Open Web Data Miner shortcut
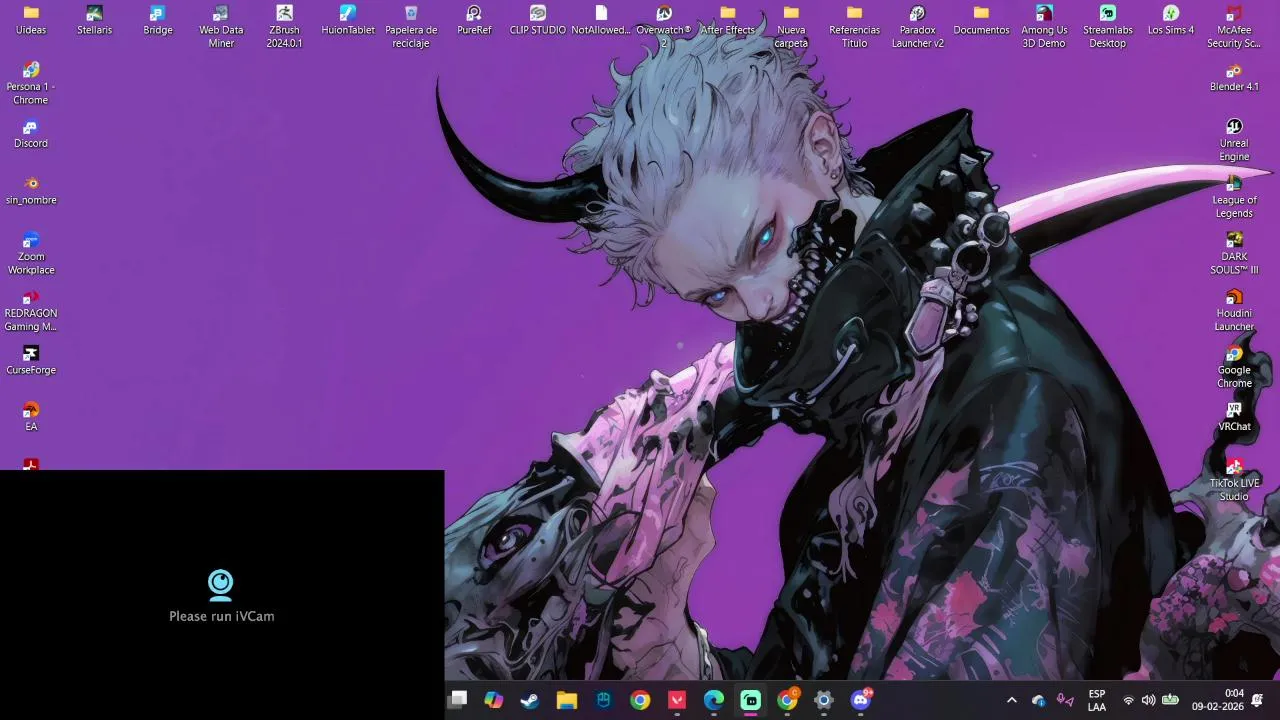This screenshot has width=1280, height=720. (221, 26)
